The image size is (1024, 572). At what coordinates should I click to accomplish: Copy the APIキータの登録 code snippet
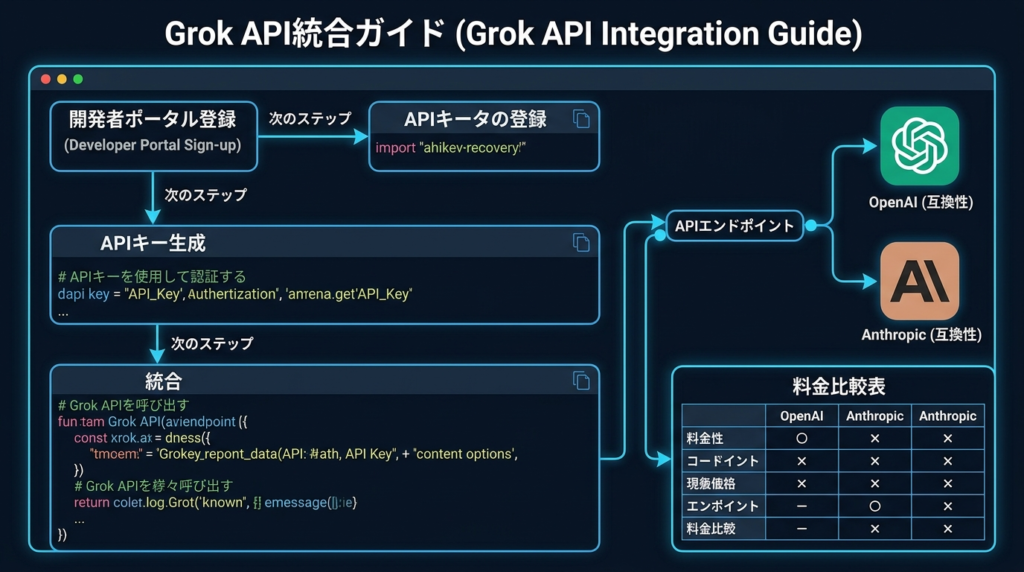coord(581,120)
